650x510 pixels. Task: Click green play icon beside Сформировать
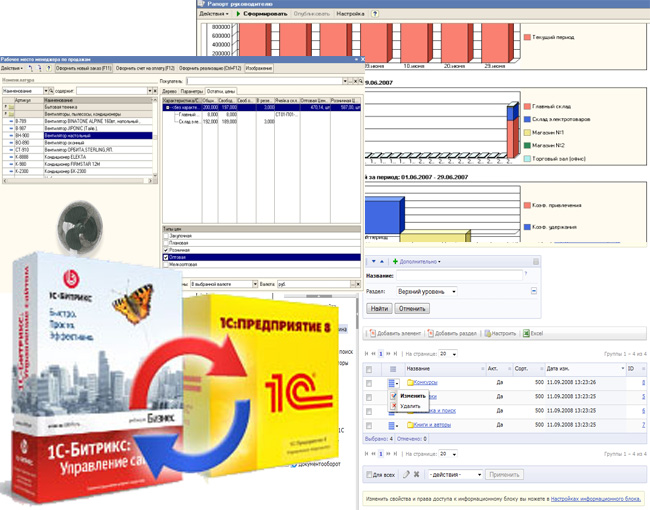pyautogui.click(x=238, y=14)
